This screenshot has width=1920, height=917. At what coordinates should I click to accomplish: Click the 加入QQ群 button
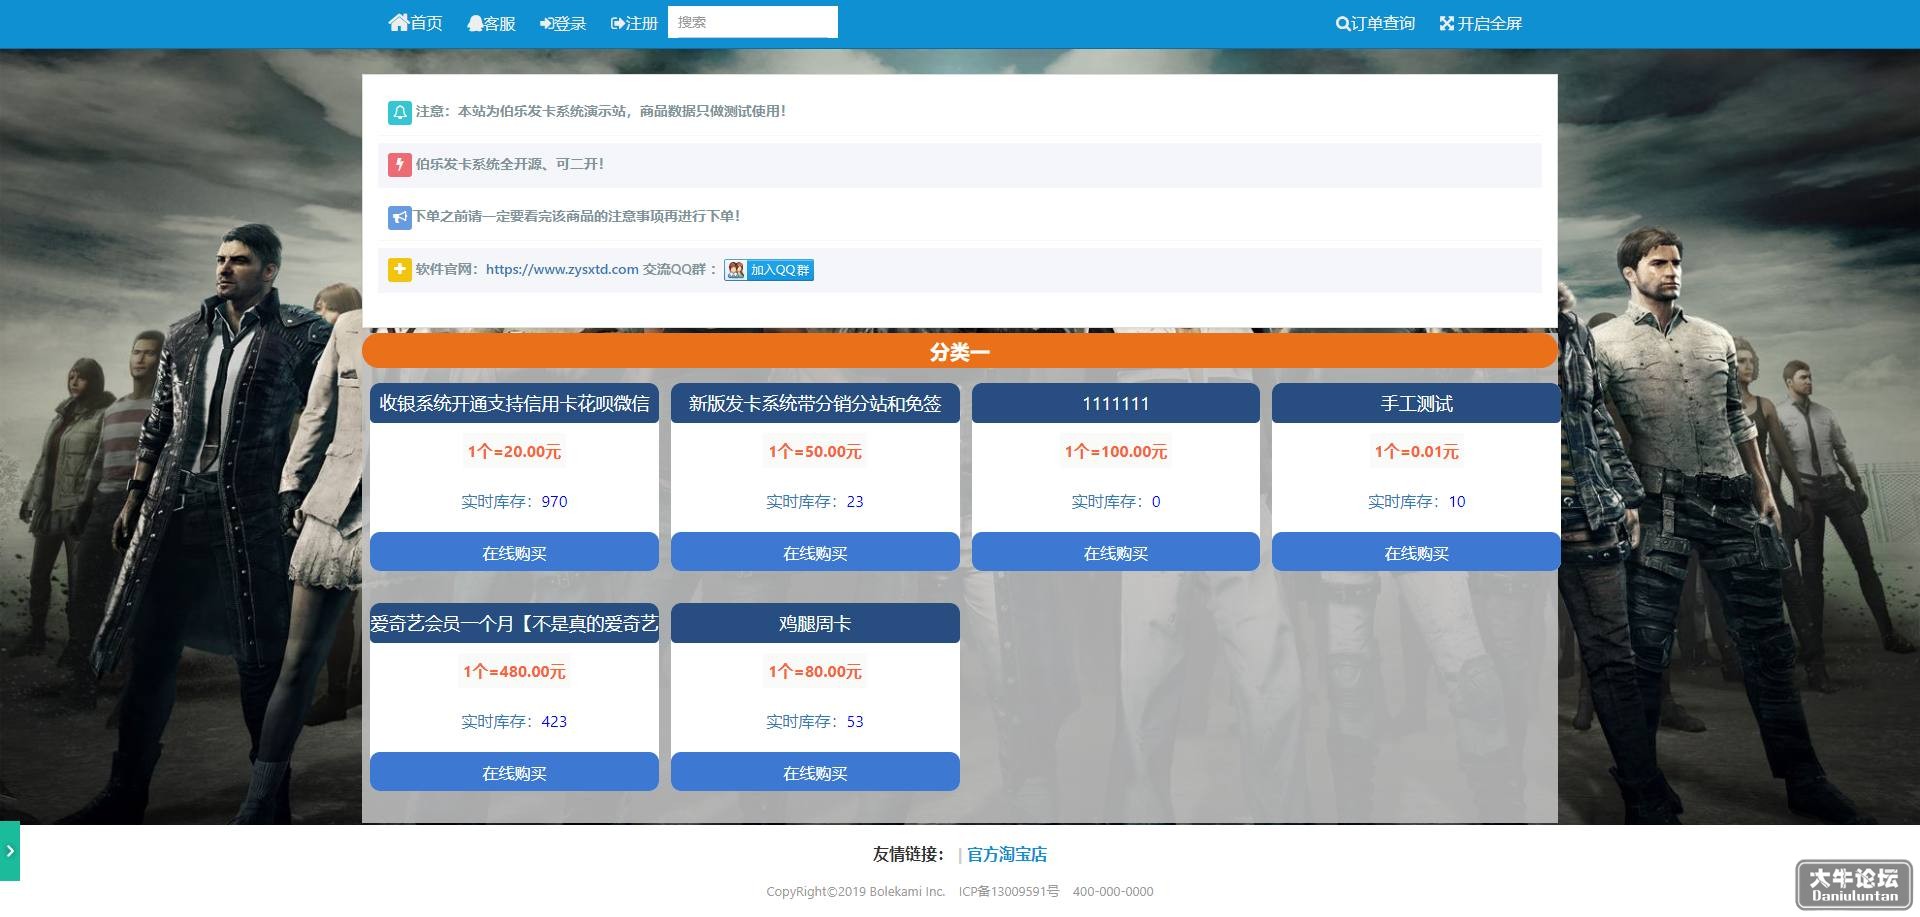click(769, 270)
